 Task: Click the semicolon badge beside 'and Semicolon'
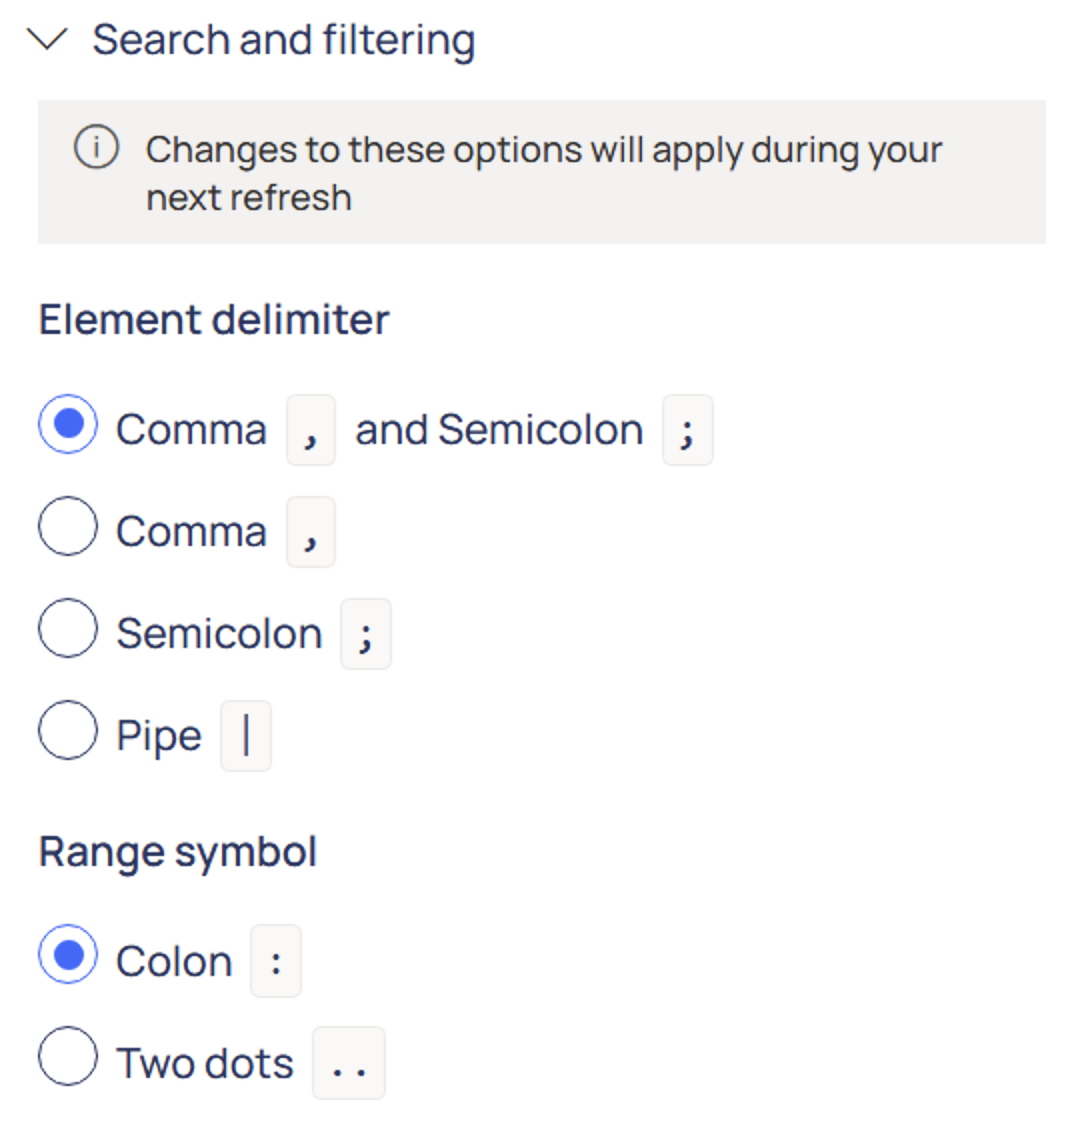(x=687, y=430)
